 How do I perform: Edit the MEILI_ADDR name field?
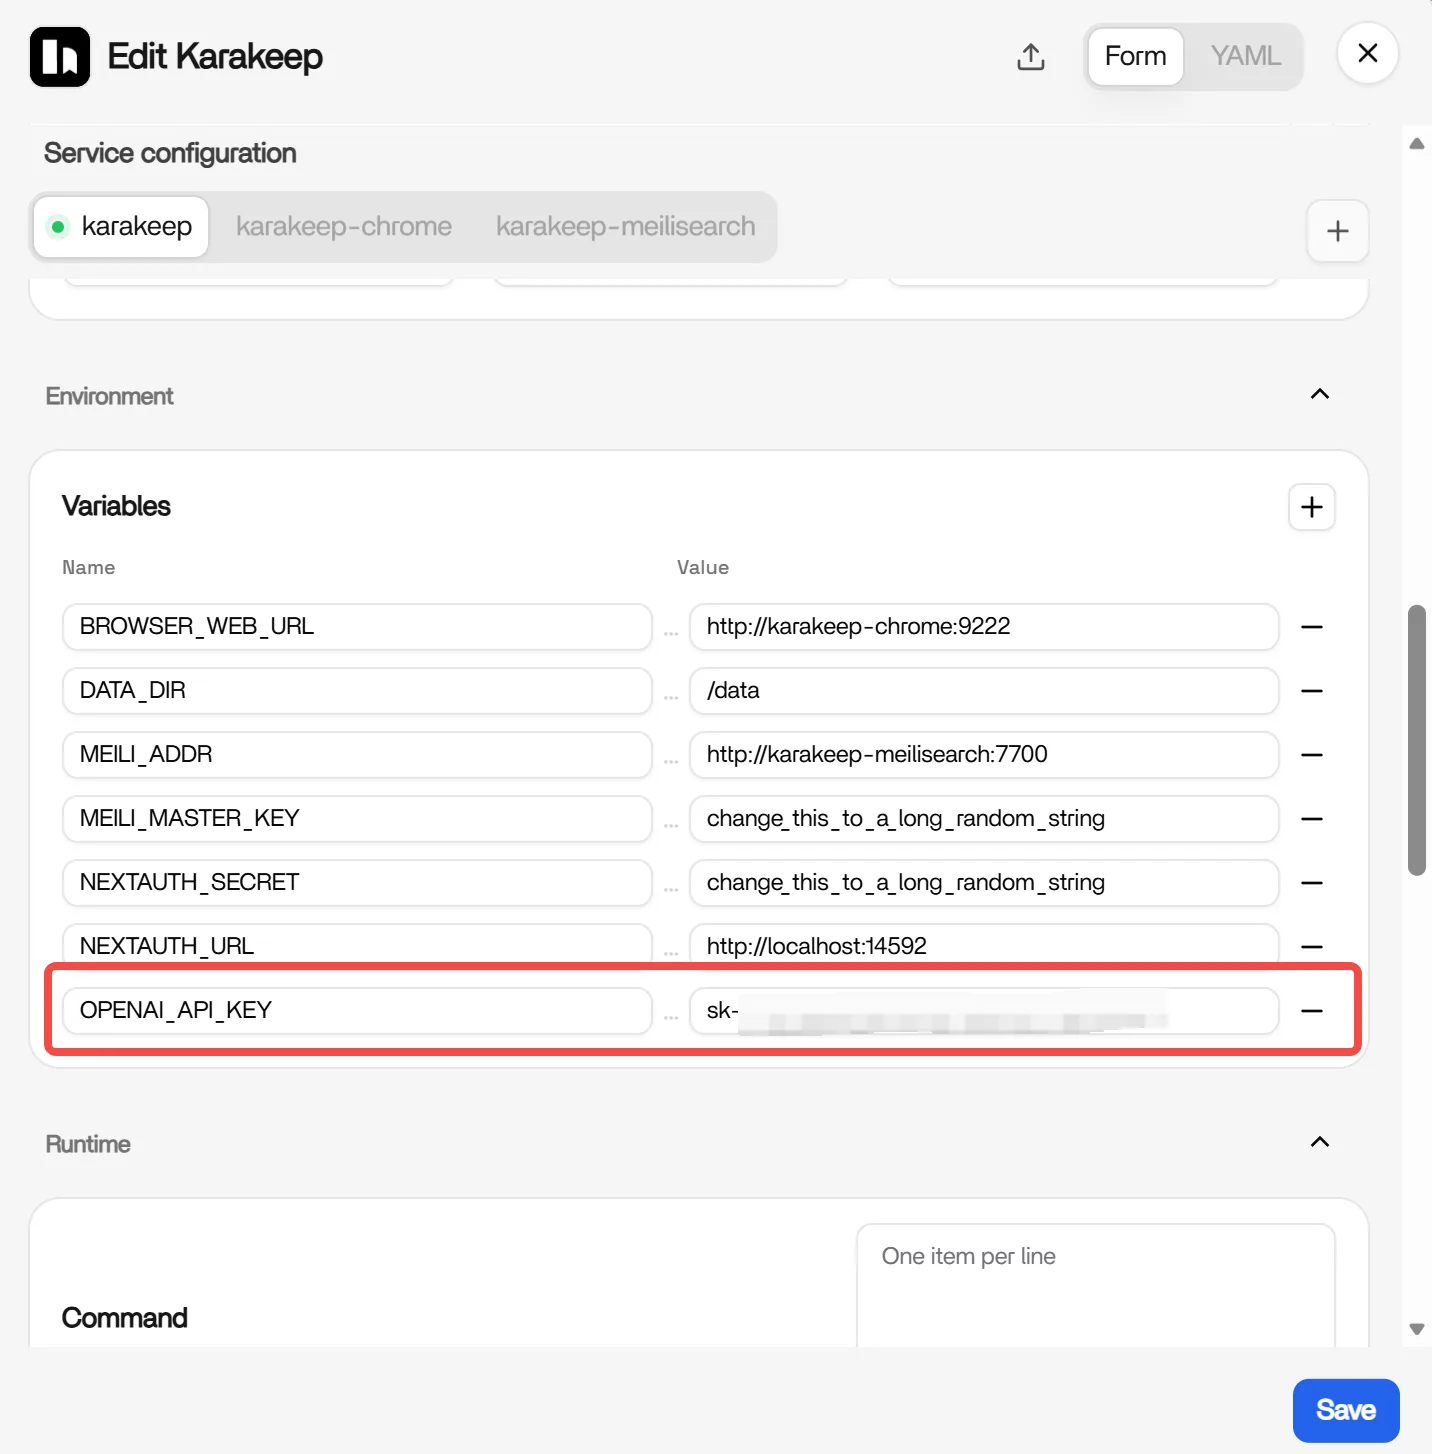[x=357, y=755]
